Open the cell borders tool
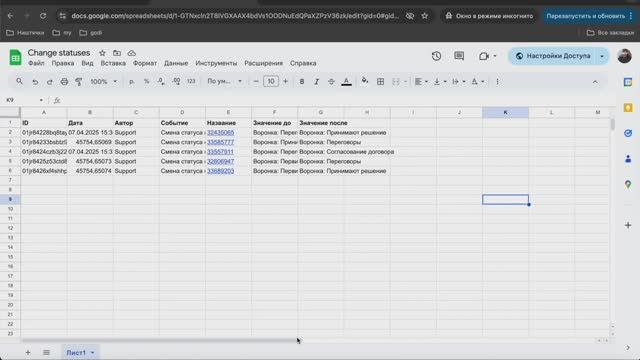Viewport: 640px width, 360px height. click(x=380, y=82)
